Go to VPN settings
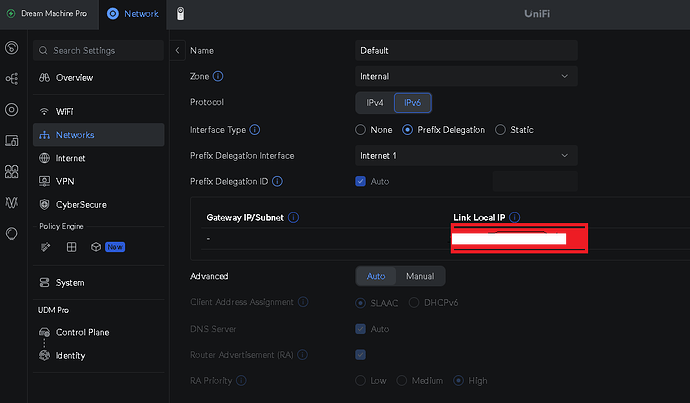Screen dimensions: 690x403 (x=65, y=181)
